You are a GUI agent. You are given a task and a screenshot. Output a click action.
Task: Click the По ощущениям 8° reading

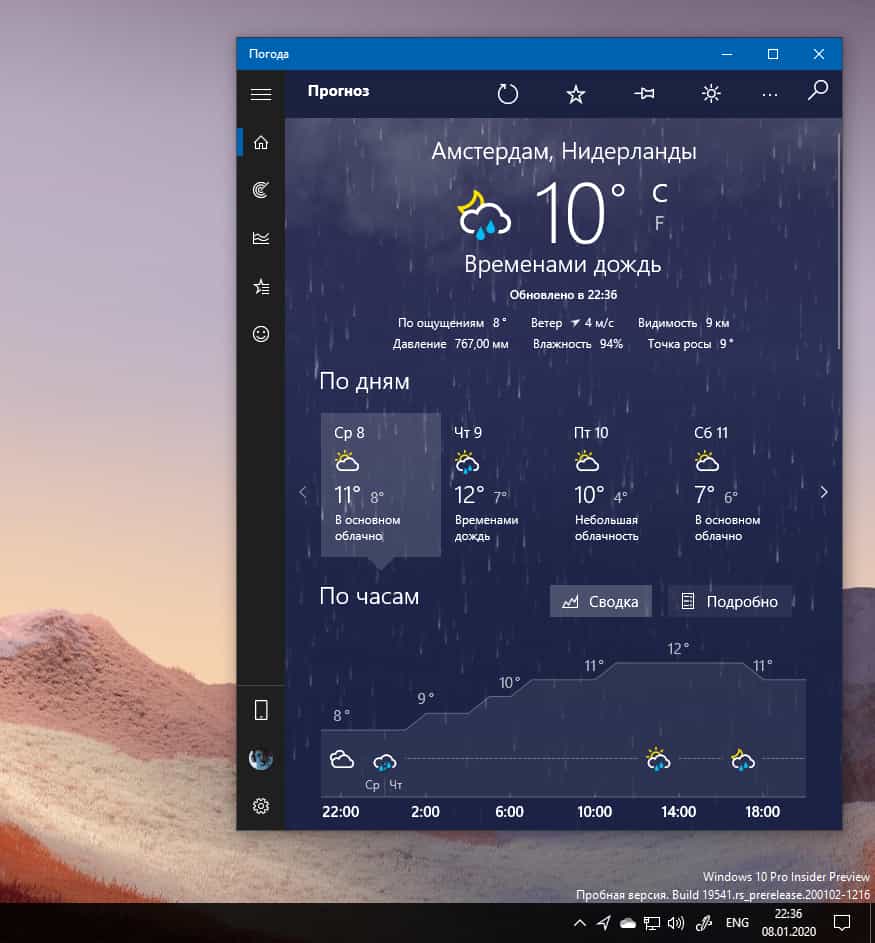452,323
